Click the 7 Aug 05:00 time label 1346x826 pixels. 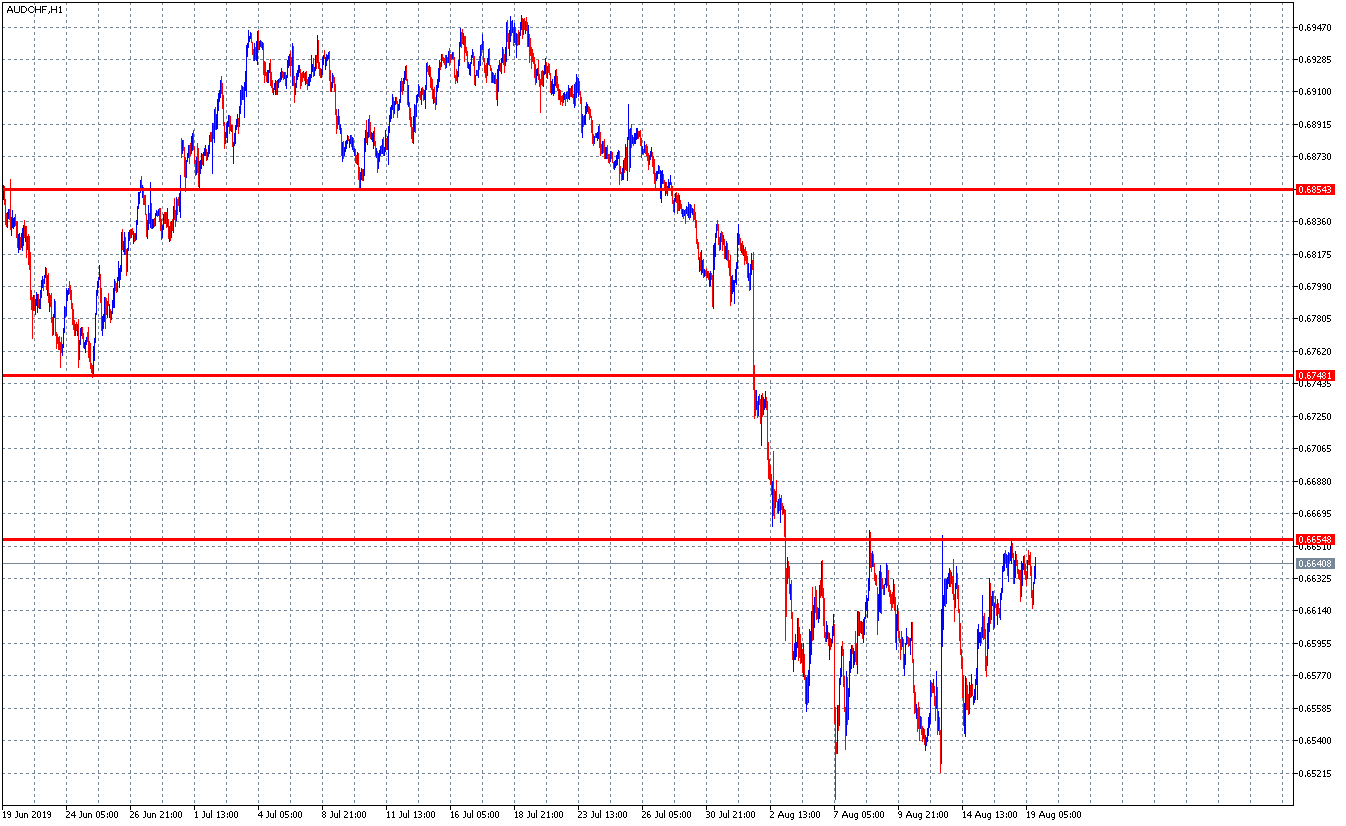[x=859, y=815]
